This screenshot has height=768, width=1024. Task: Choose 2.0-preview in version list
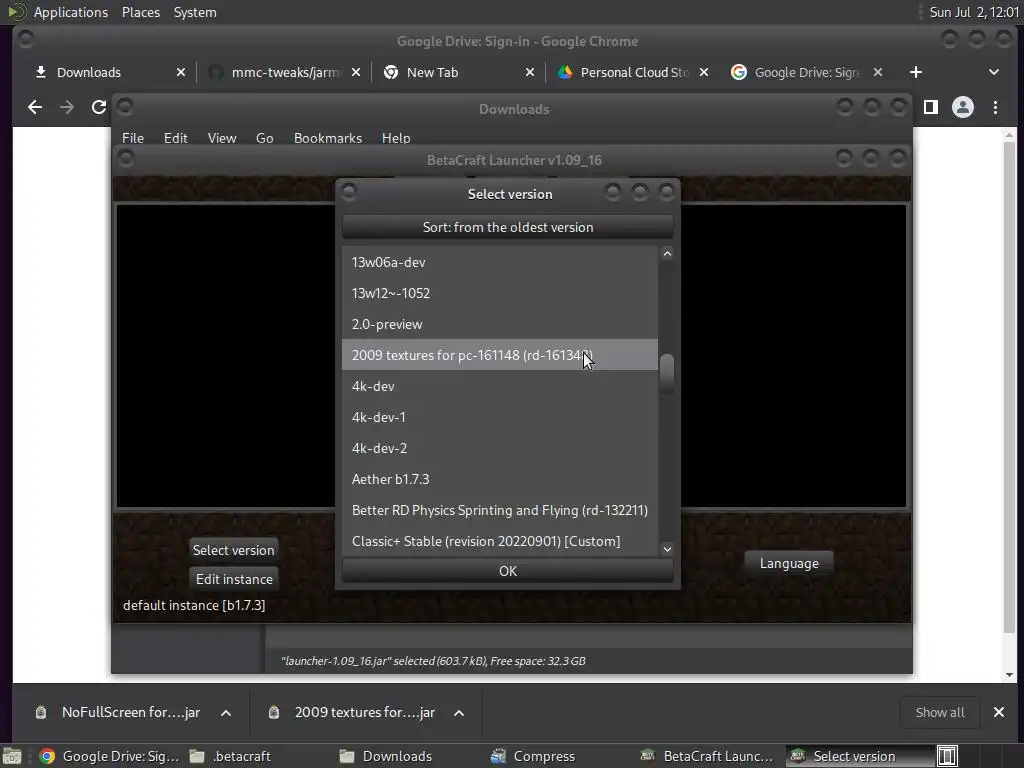(x=500, y=324)
